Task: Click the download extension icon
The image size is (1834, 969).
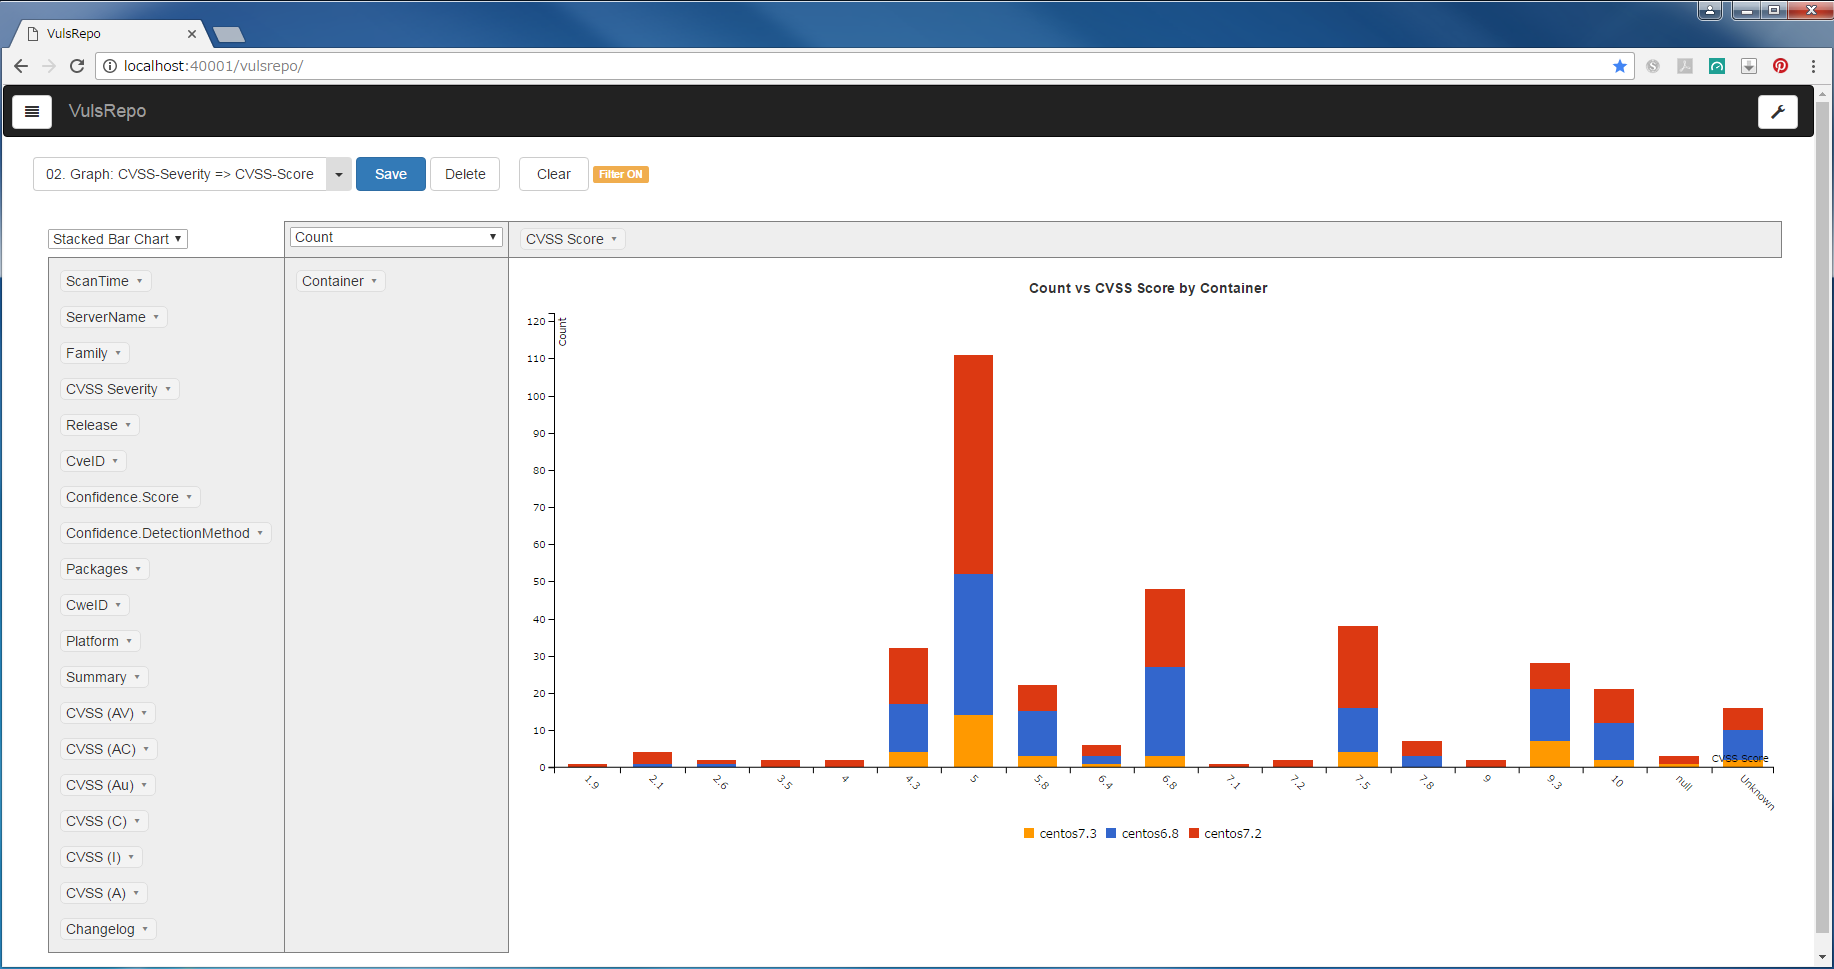Action: (1749, 66)
